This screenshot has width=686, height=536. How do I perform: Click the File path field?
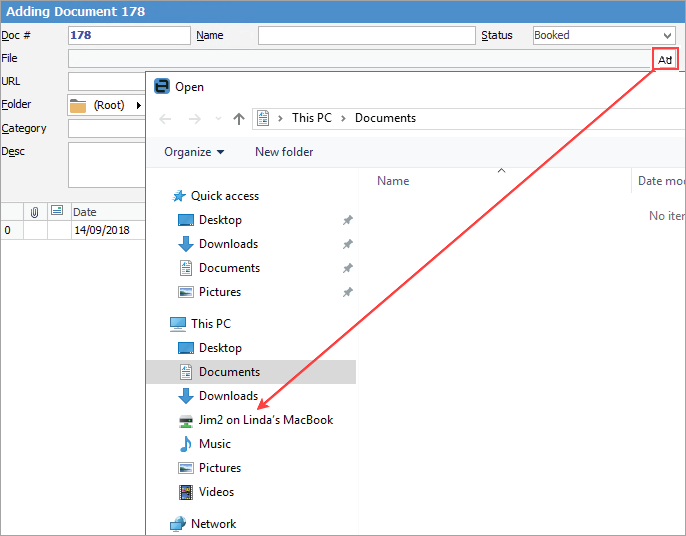pyautogui.click(x=360, y=59)
